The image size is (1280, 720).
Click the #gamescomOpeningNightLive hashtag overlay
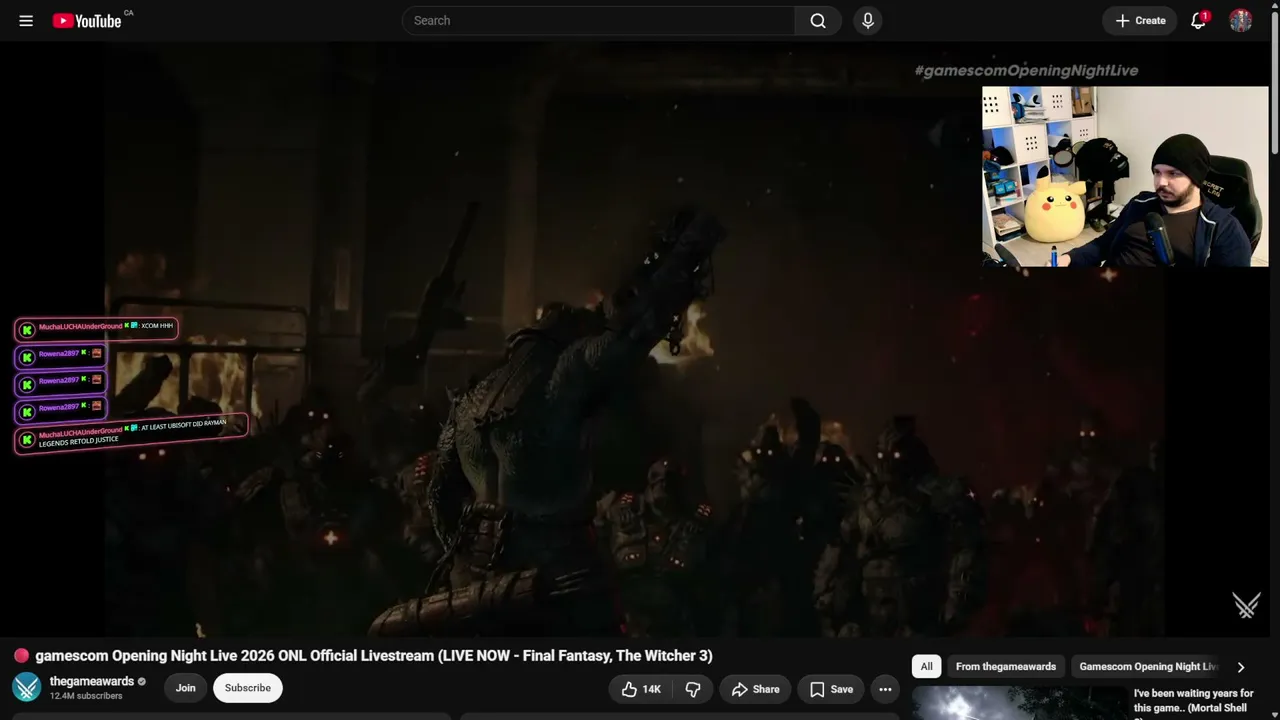[1026, 70]
